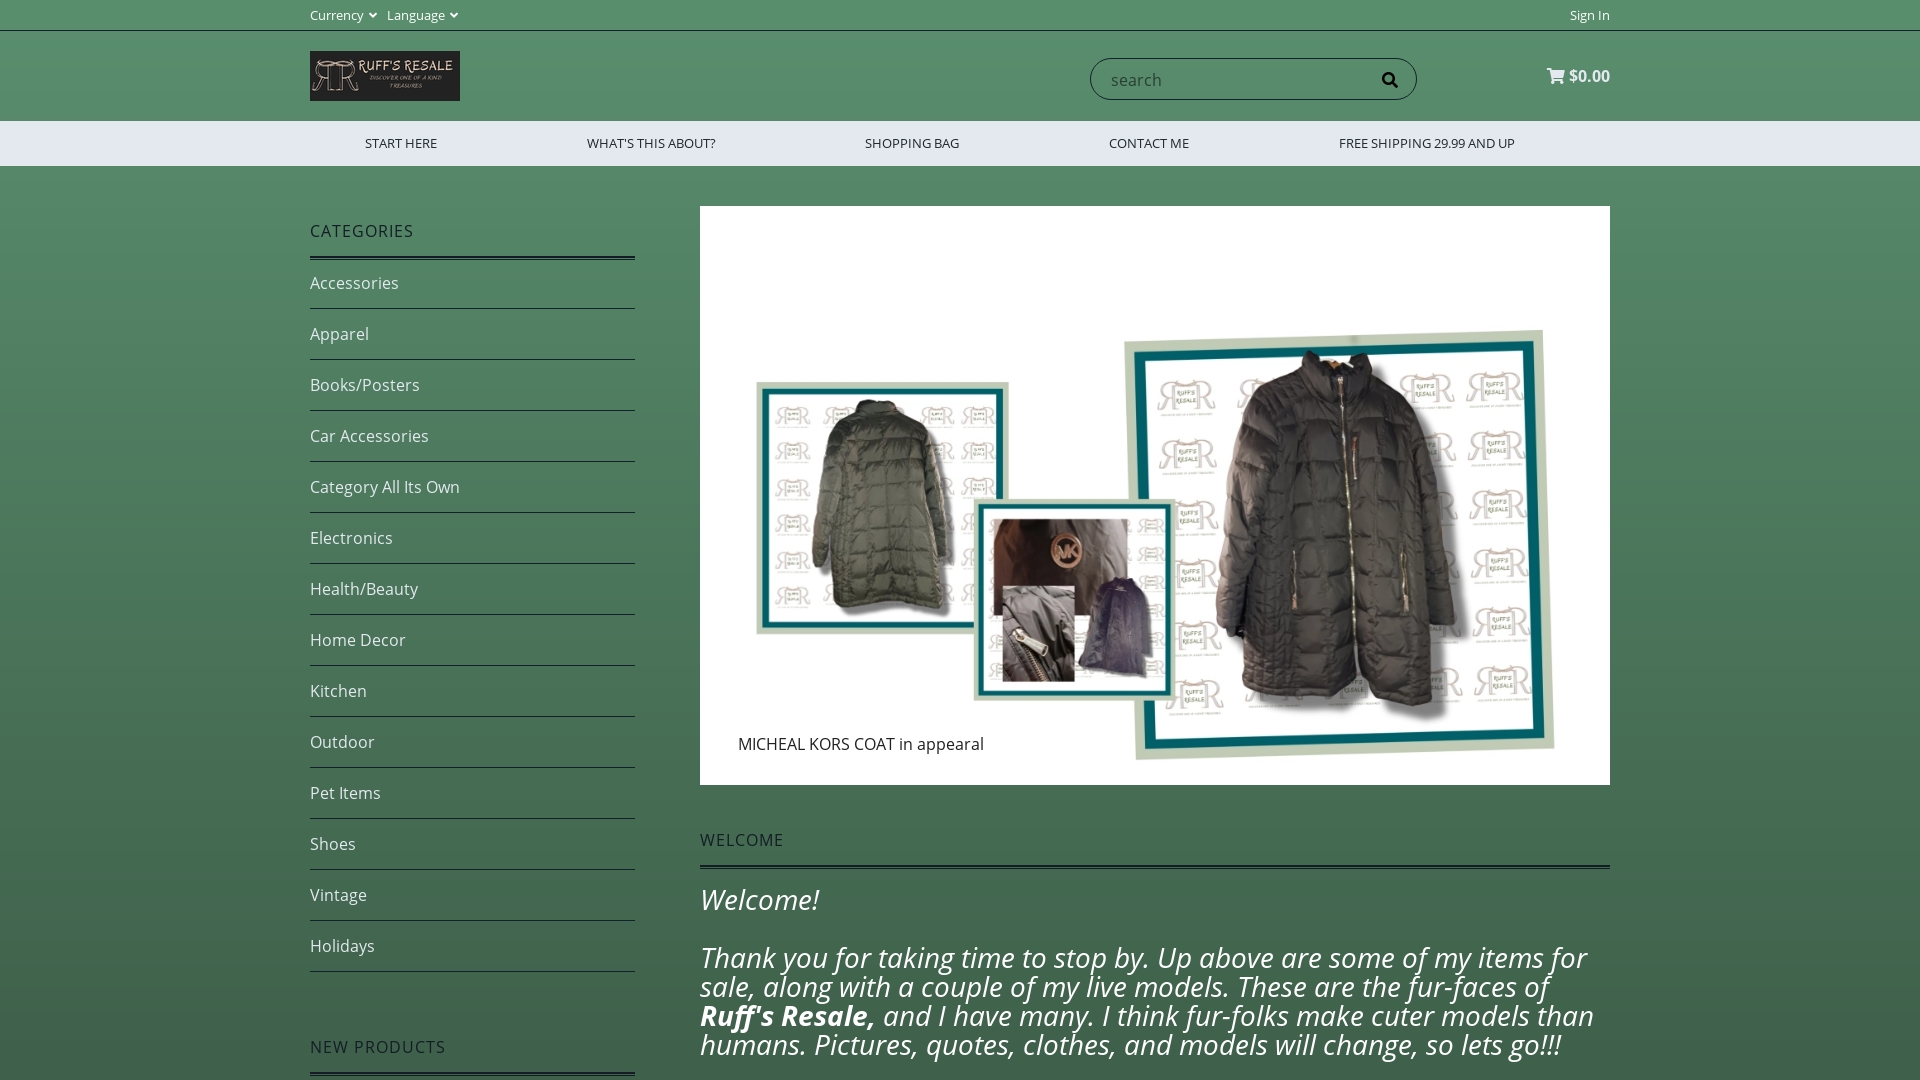Go to SHOPPING BAG in the navigation
1920x1080 pixels.
tap(912, 143)
